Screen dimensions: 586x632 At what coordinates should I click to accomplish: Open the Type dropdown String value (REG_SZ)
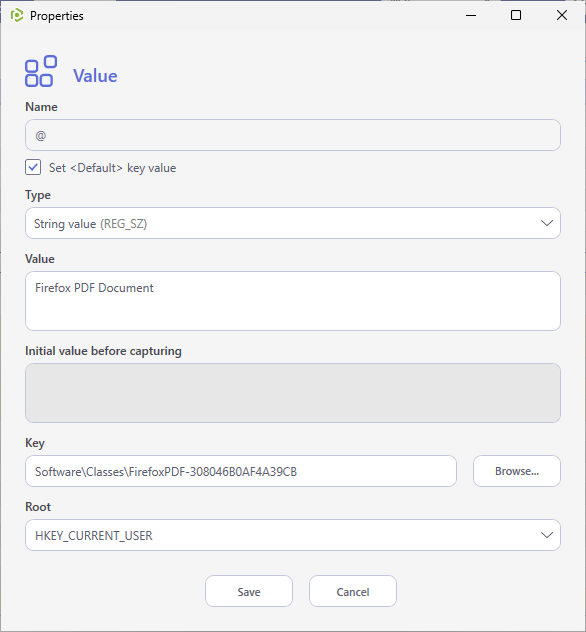pos(293,223)
